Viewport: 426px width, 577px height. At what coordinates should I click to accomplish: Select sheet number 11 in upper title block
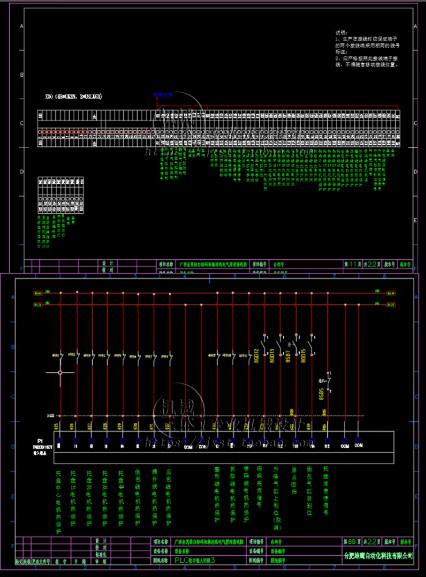pos(352,264)
